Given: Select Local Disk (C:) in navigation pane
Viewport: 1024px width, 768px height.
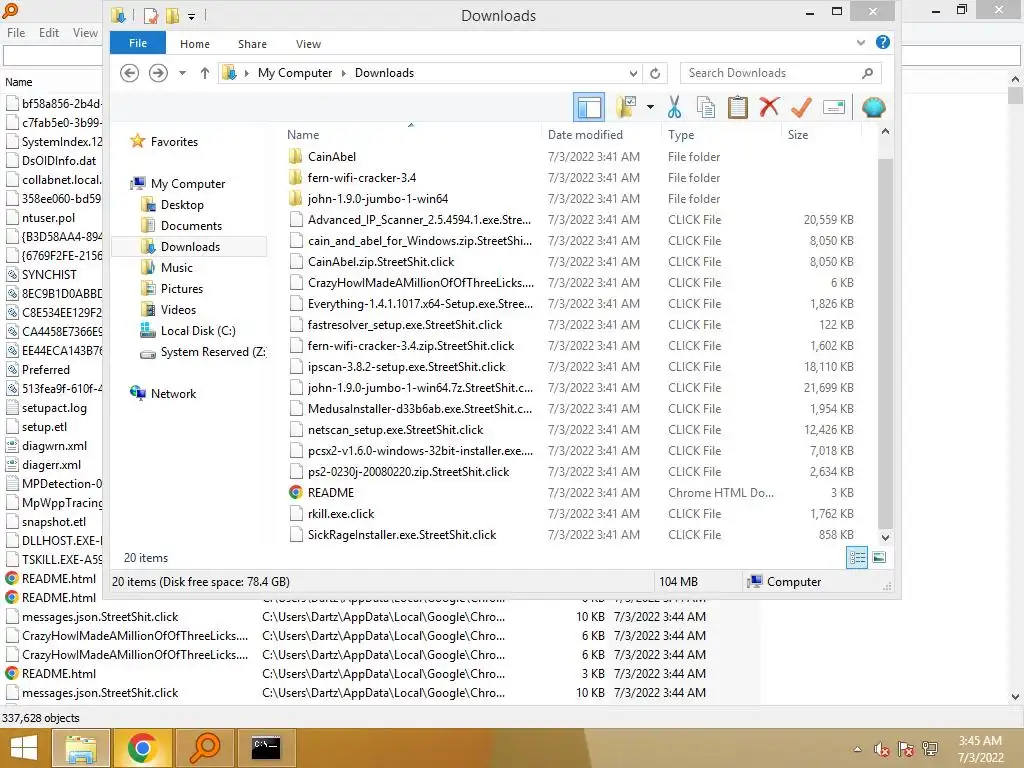Looking at the screenshot, I should click(198, 330).
